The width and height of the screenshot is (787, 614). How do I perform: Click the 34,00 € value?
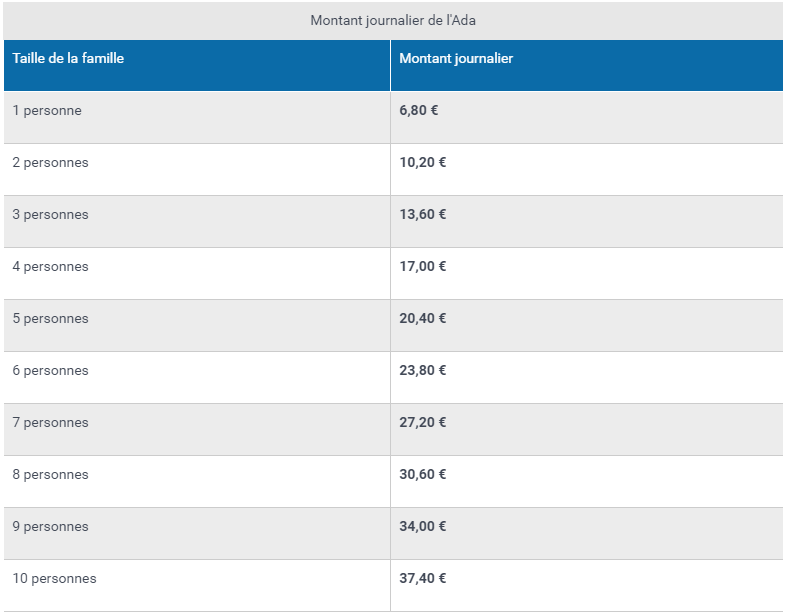tap(423, 526)
